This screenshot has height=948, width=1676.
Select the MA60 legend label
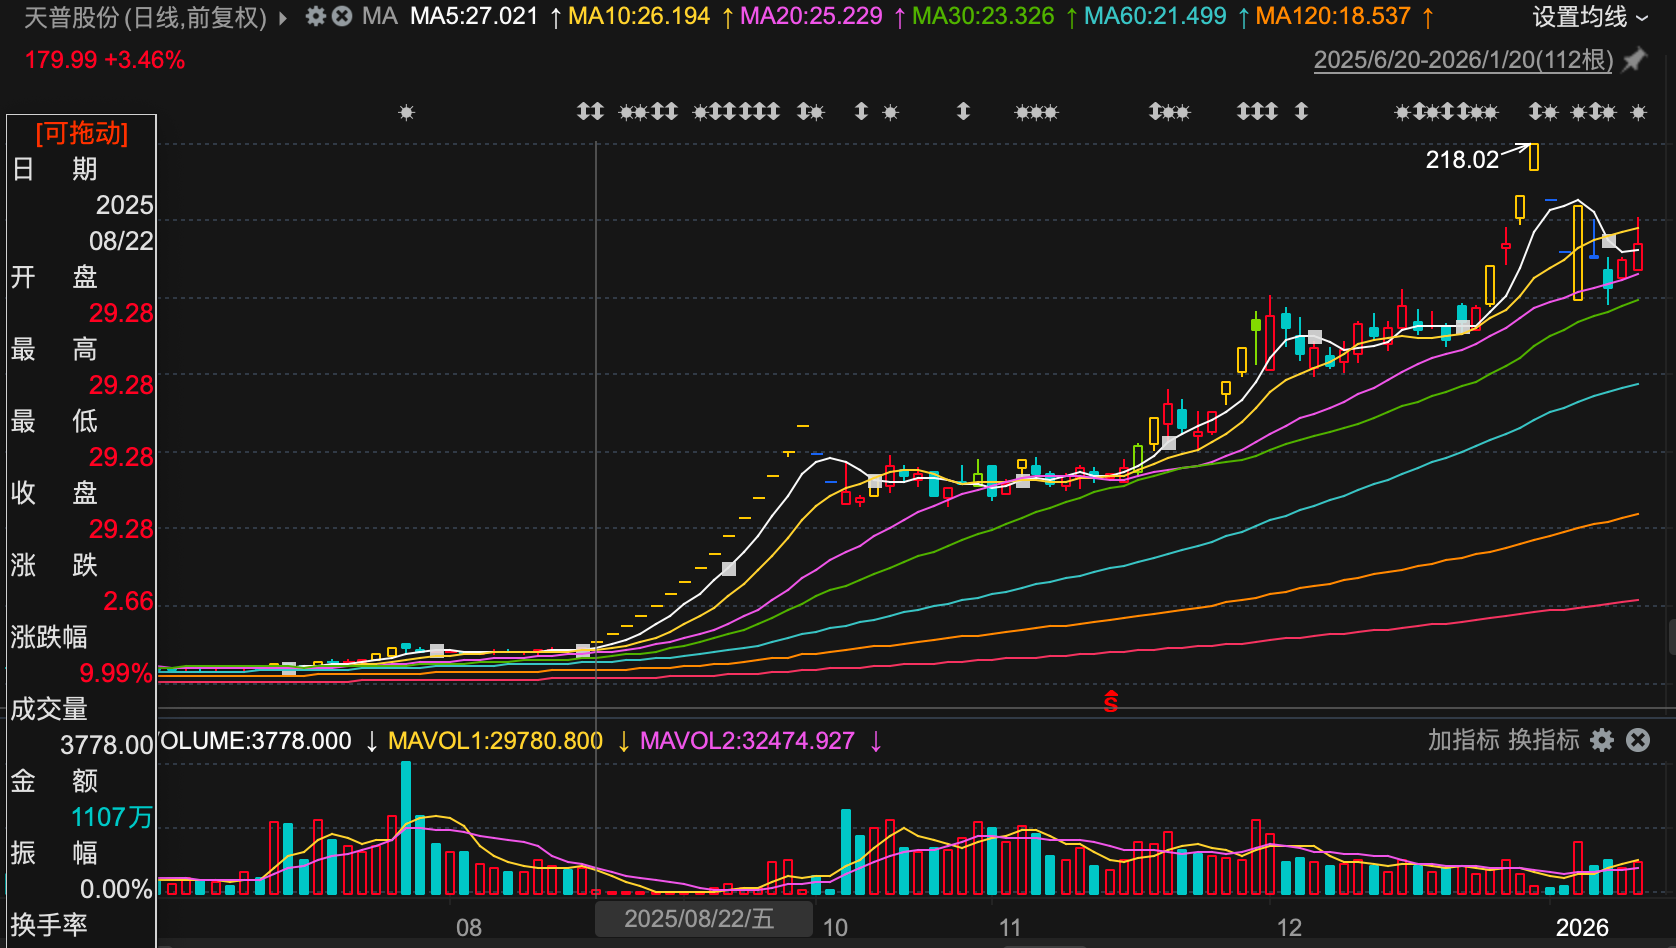click(x=1155, y=16)
